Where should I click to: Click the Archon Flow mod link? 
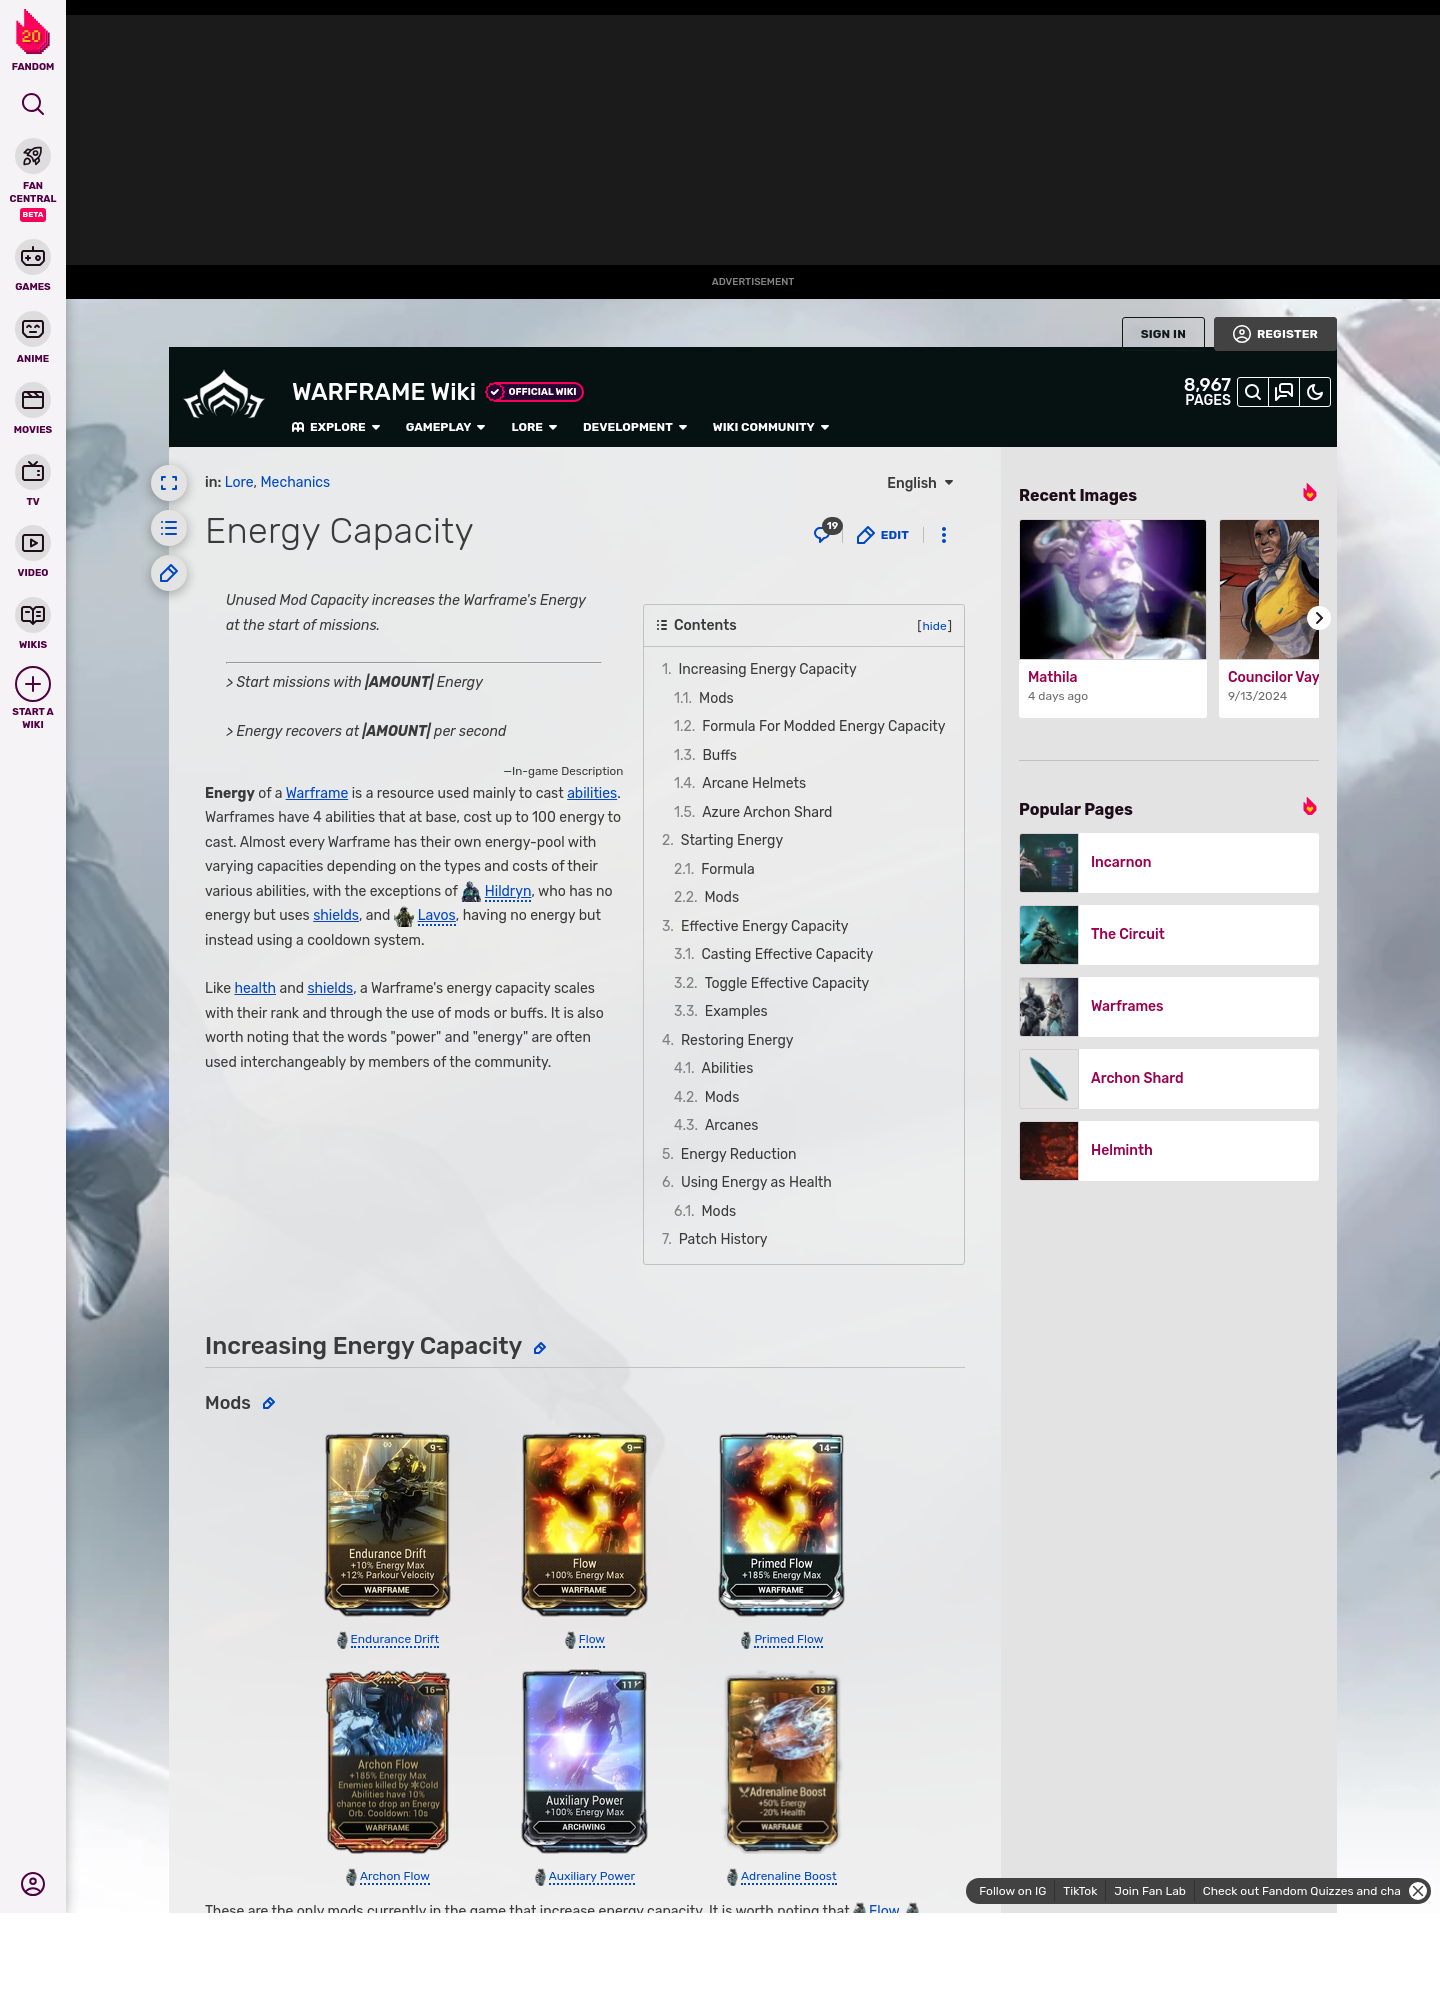(x=394, y=1877)
